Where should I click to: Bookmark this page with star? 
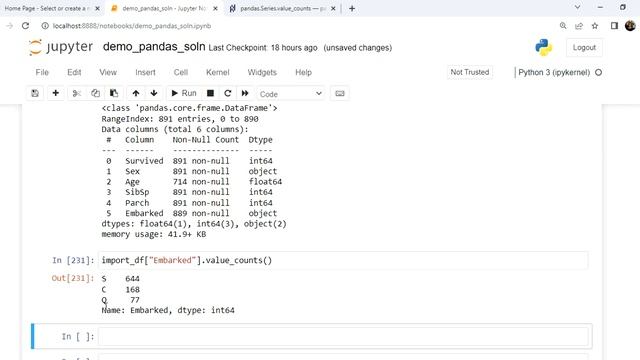coord(595,26)
